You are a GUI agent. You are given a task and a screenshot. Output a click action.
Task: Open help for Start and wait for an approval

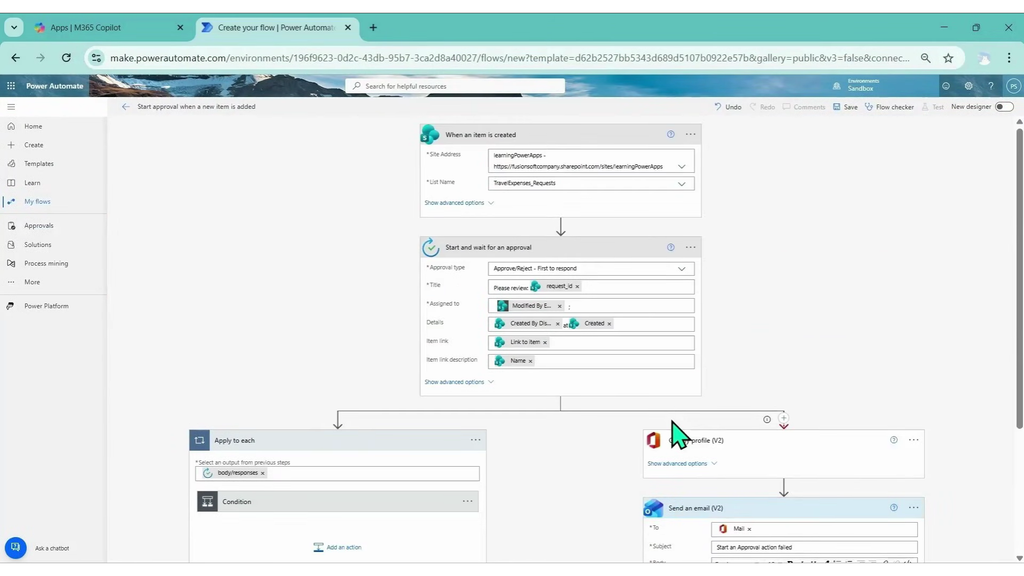(x=671, y=248)
